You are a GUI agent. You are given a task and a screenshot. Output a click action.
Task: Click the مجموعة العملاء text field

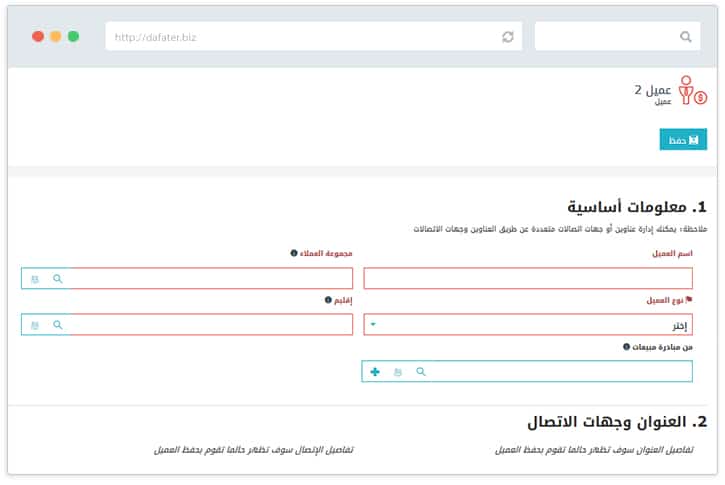tap(187, 278)
